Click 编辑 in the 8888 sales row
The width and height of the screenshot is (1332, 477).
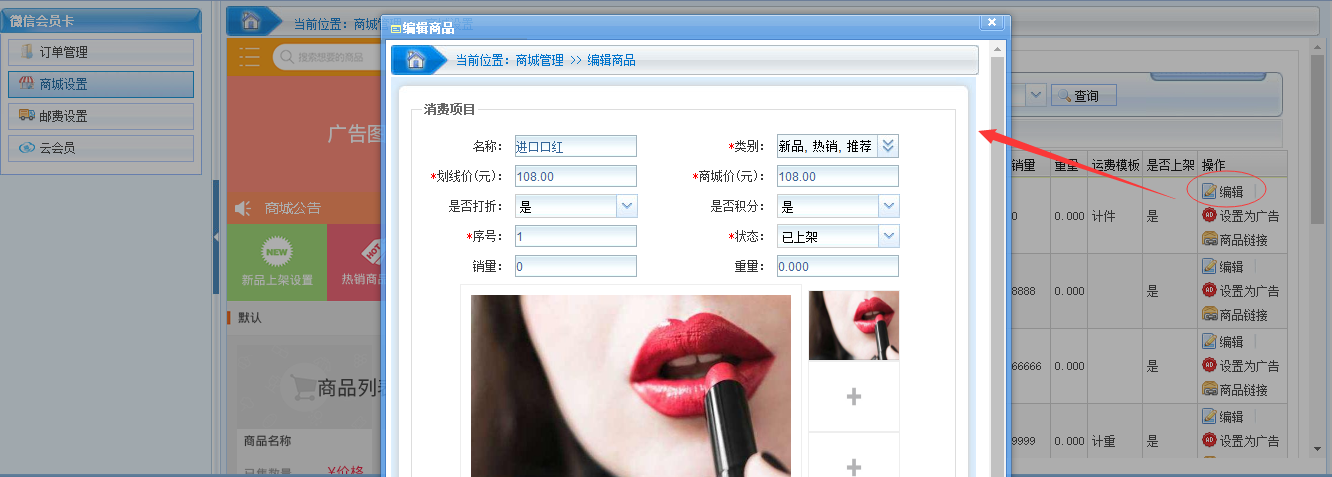[1223, 267]
